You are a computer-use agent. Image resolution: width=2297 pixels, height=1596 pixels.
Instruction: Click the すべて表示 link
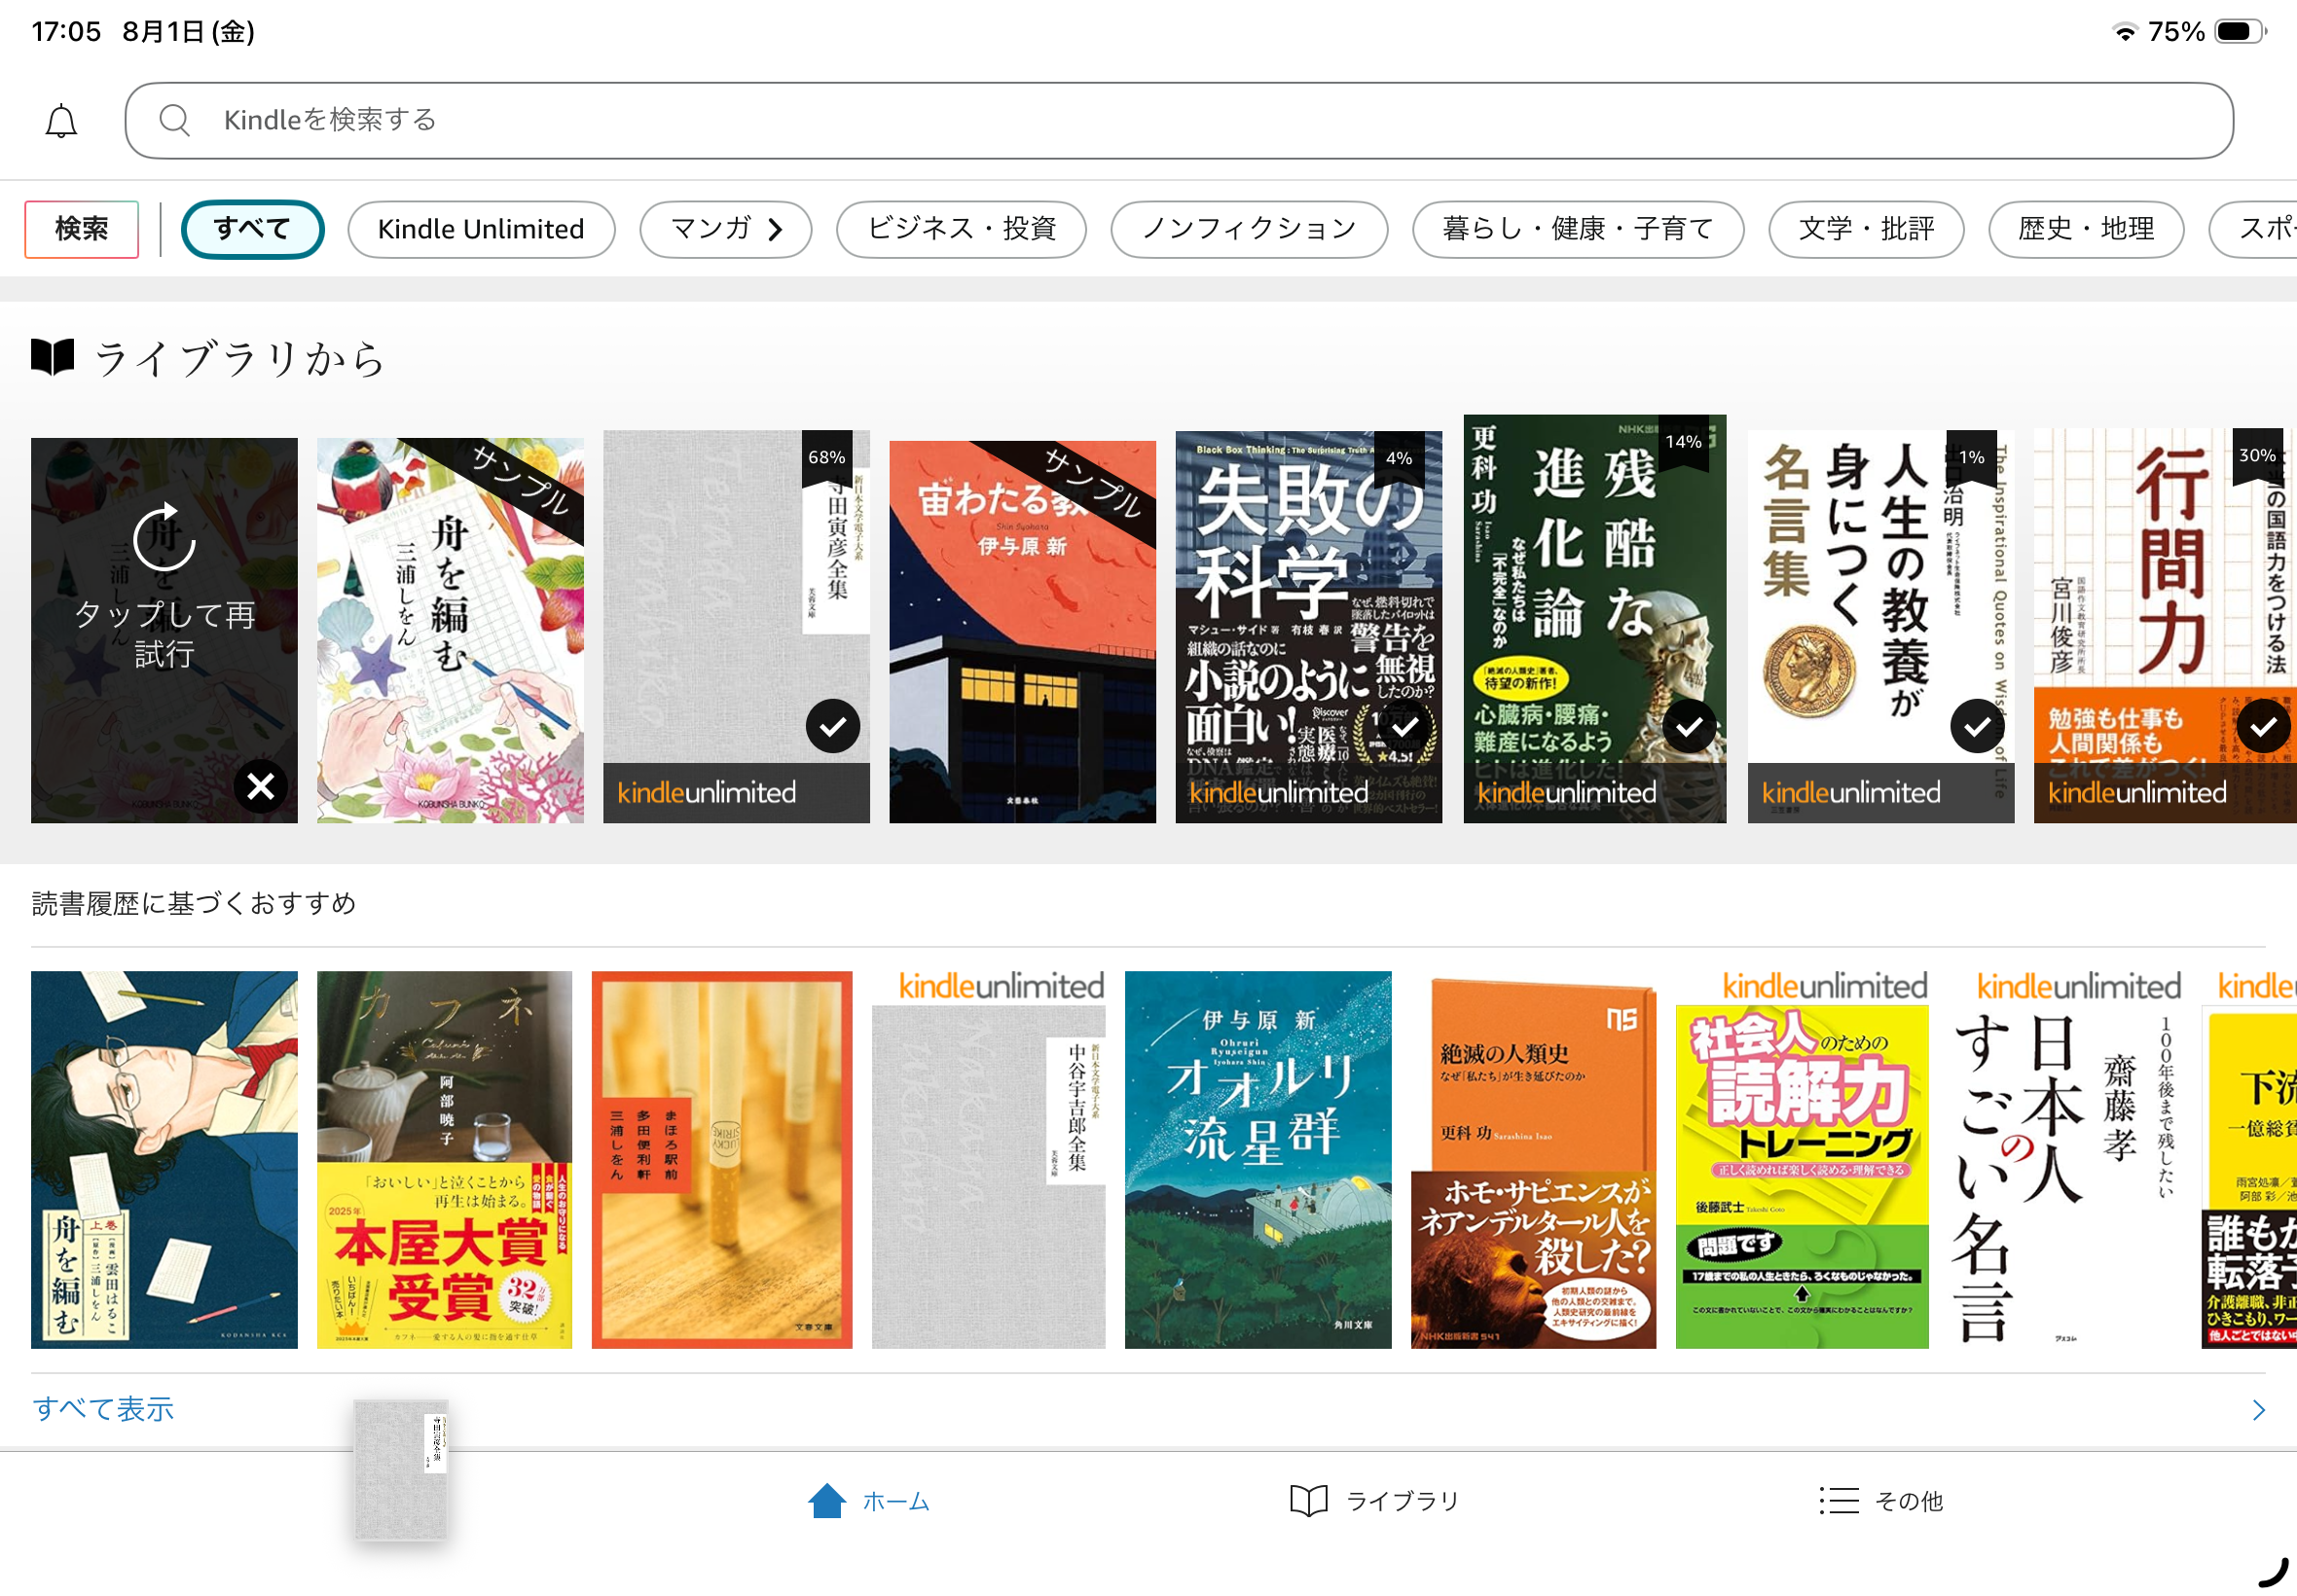(x=103, y=1409)
